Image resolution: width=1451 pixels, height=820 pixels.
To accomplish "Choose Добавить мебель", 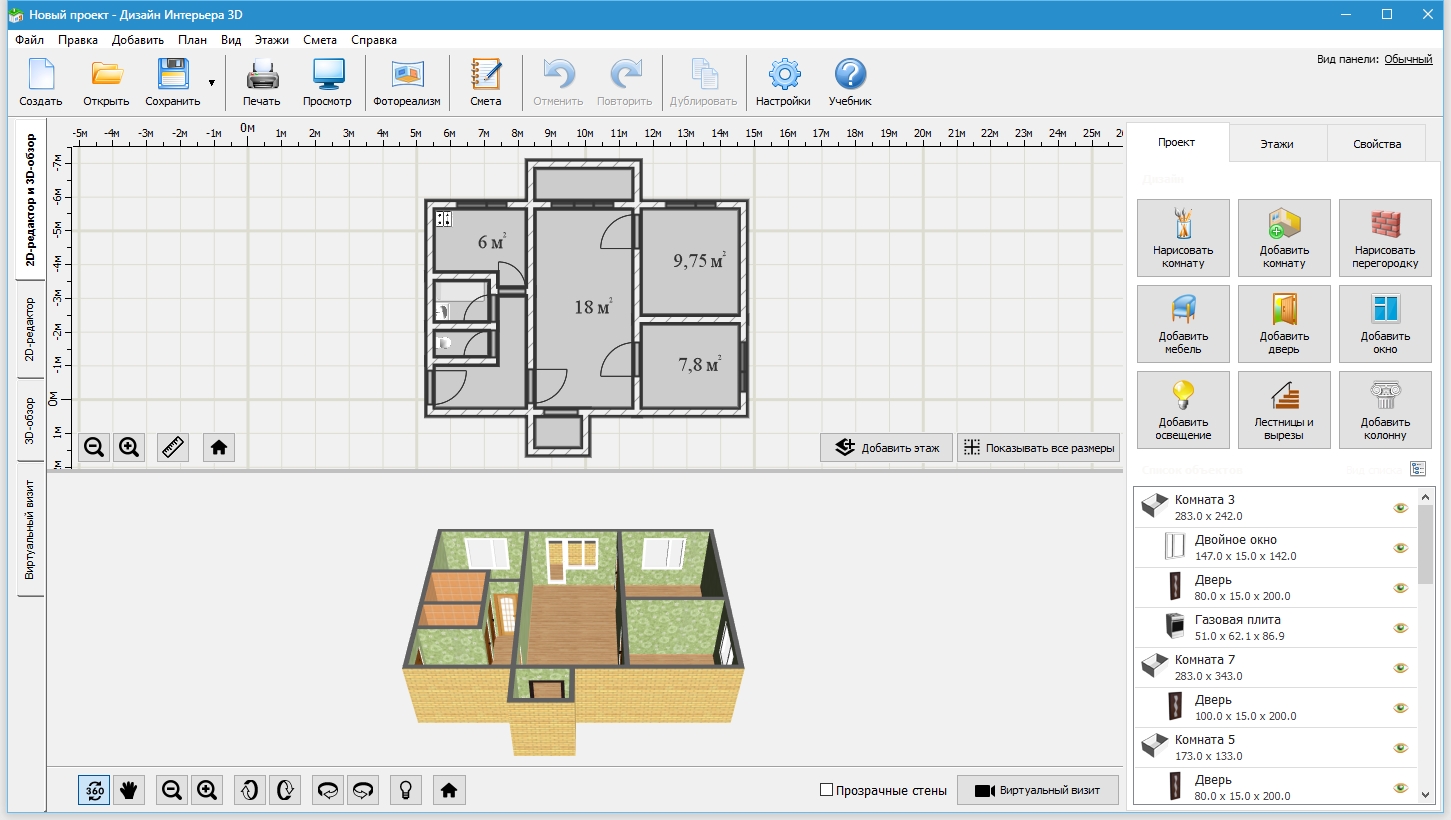I will coord(1183,324).
